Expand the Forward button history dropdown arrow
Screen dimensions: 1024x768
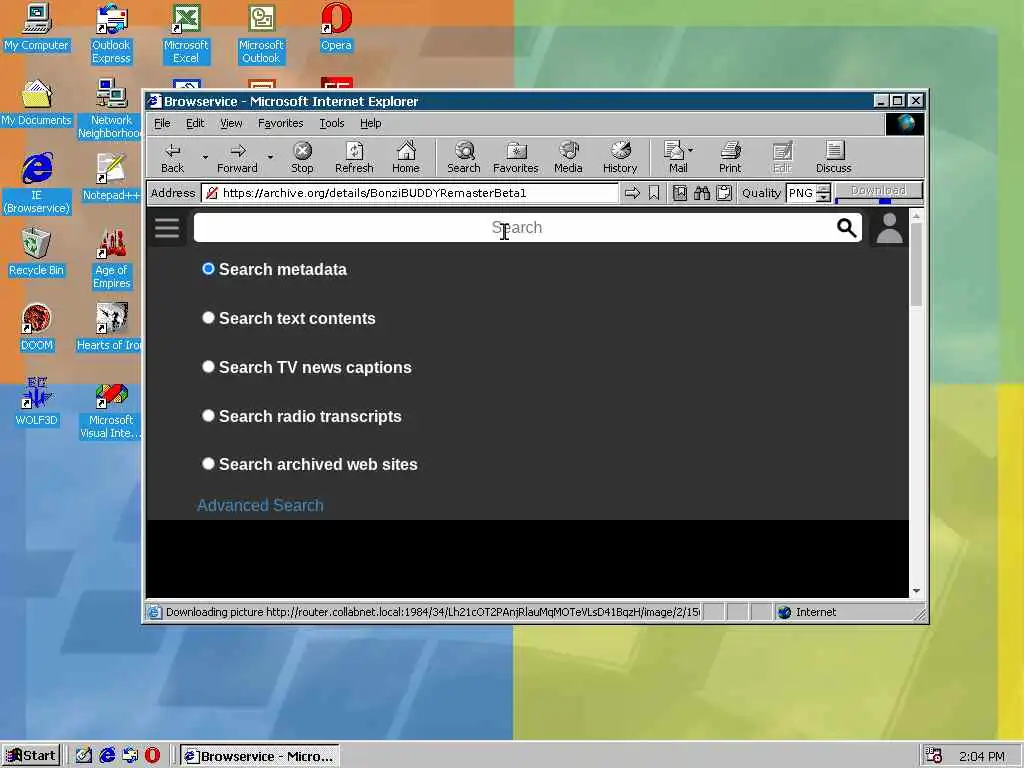pos(270,157)
